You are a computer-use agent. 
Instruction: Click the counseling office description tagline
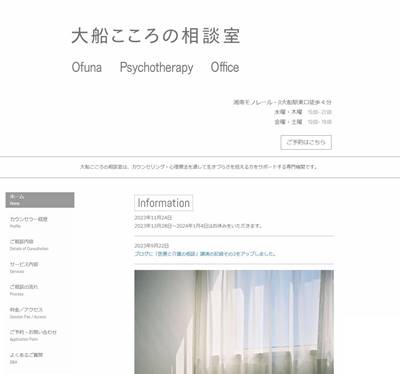click(199, 167)
